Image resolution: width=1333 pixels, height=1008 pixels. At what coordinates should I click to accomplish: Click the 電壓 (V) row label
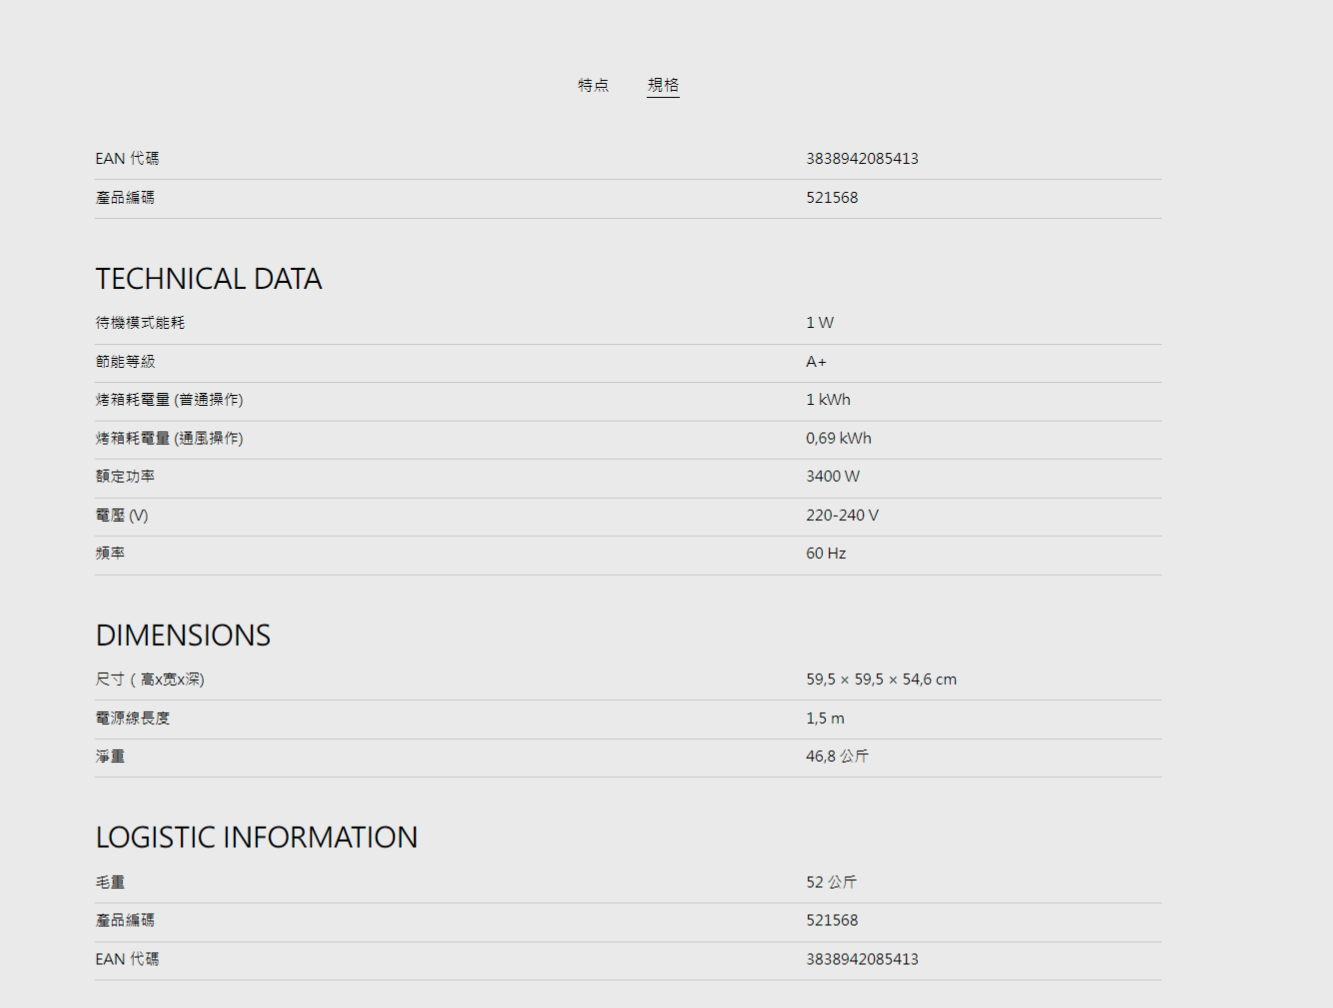click(x=122, y=516)
